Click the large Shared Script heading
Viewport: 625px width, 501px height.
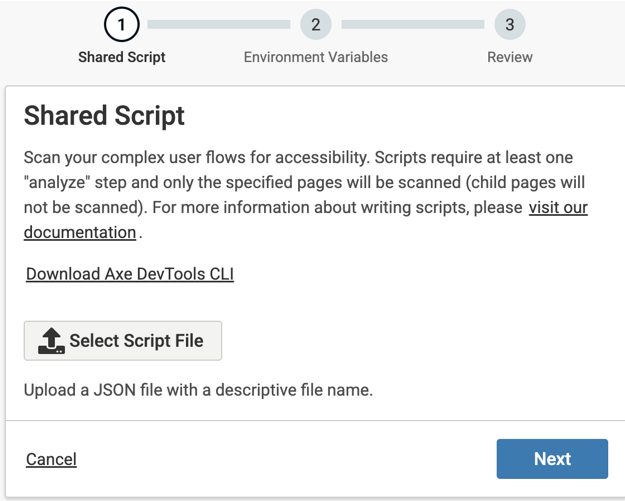pyautogui.click(x=104, y=115)
